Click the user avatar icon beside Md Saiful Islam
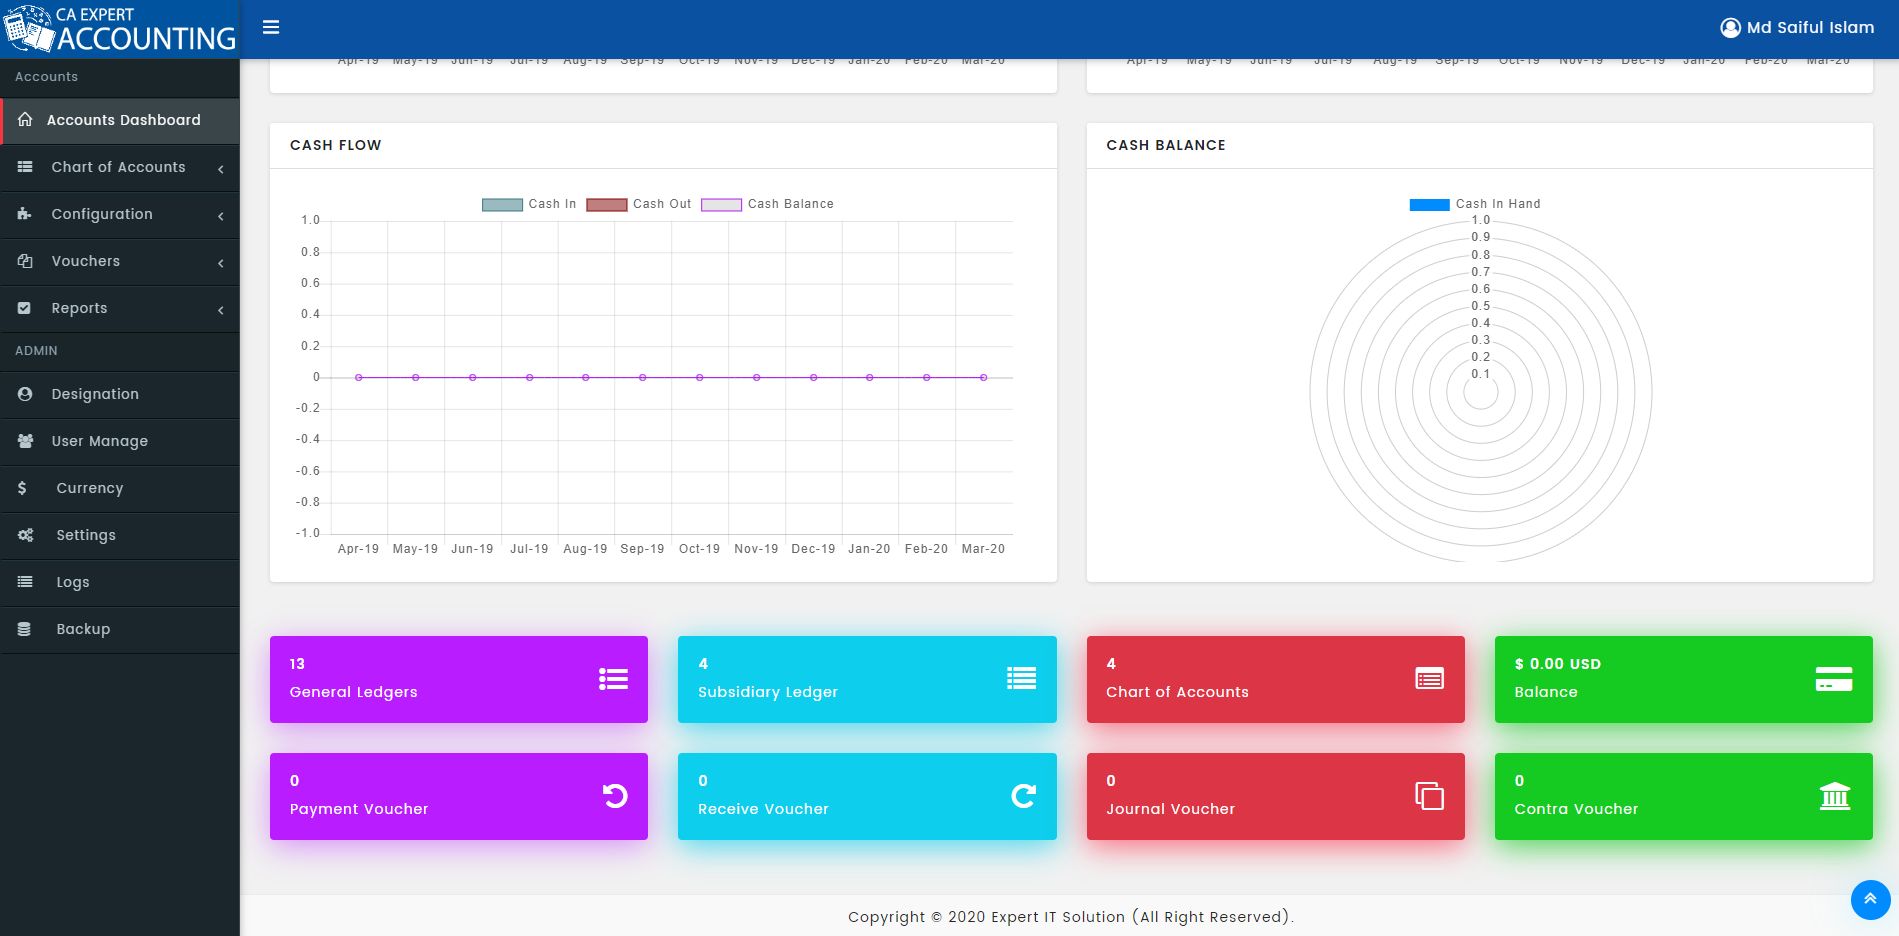Viewport: 1899px width, 936px height. [x=1730, y=28]
